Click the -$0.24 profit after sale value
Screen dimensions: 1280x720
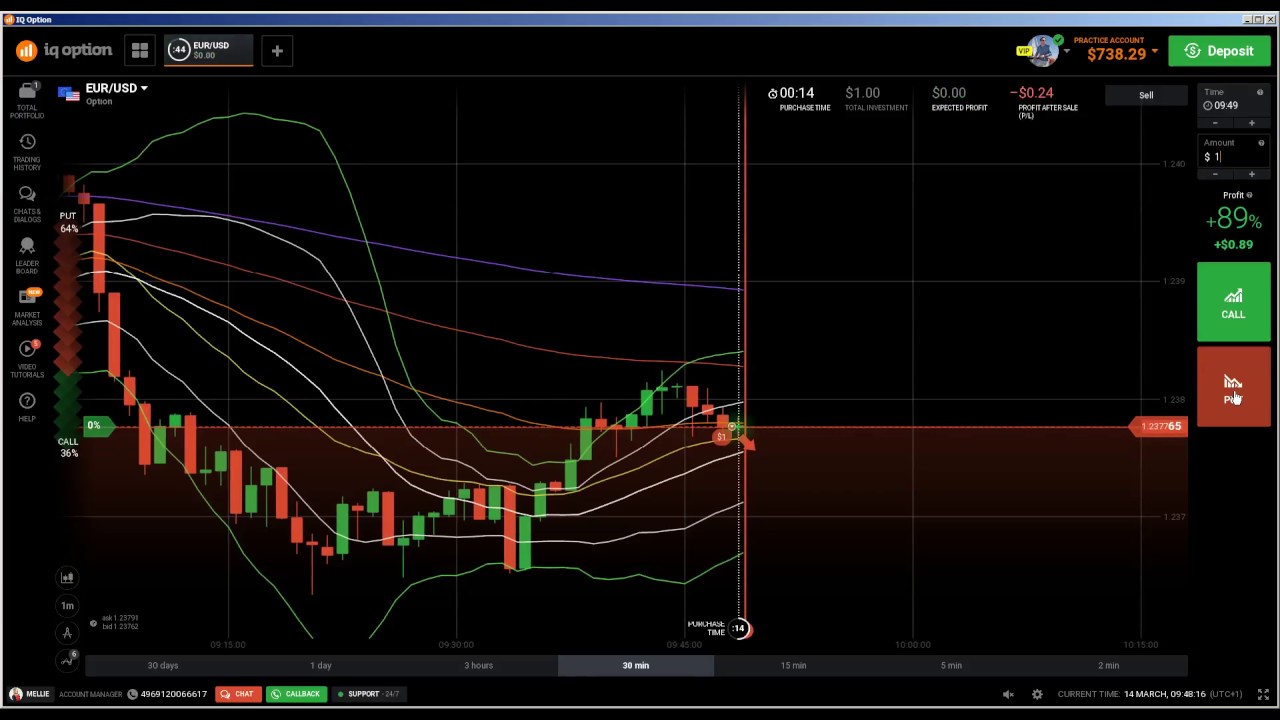1032,93
